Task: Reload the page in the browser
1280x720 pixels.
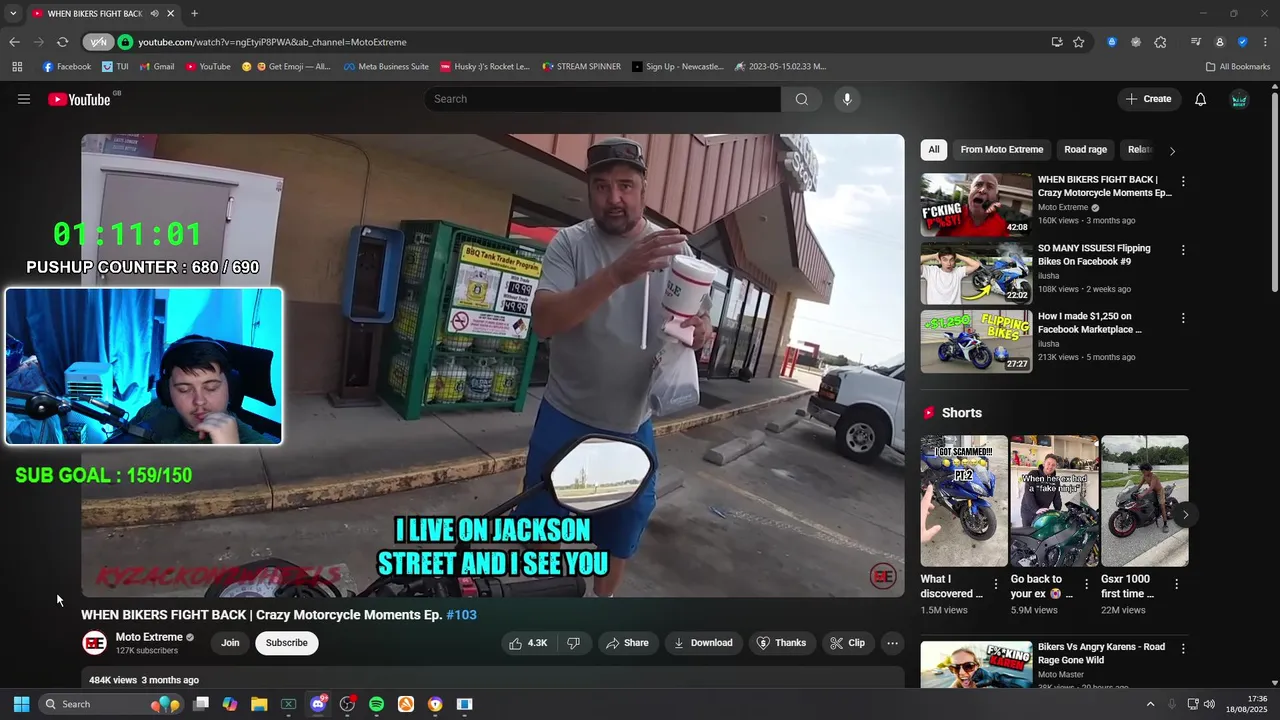Action: click(x=62, y=42)
